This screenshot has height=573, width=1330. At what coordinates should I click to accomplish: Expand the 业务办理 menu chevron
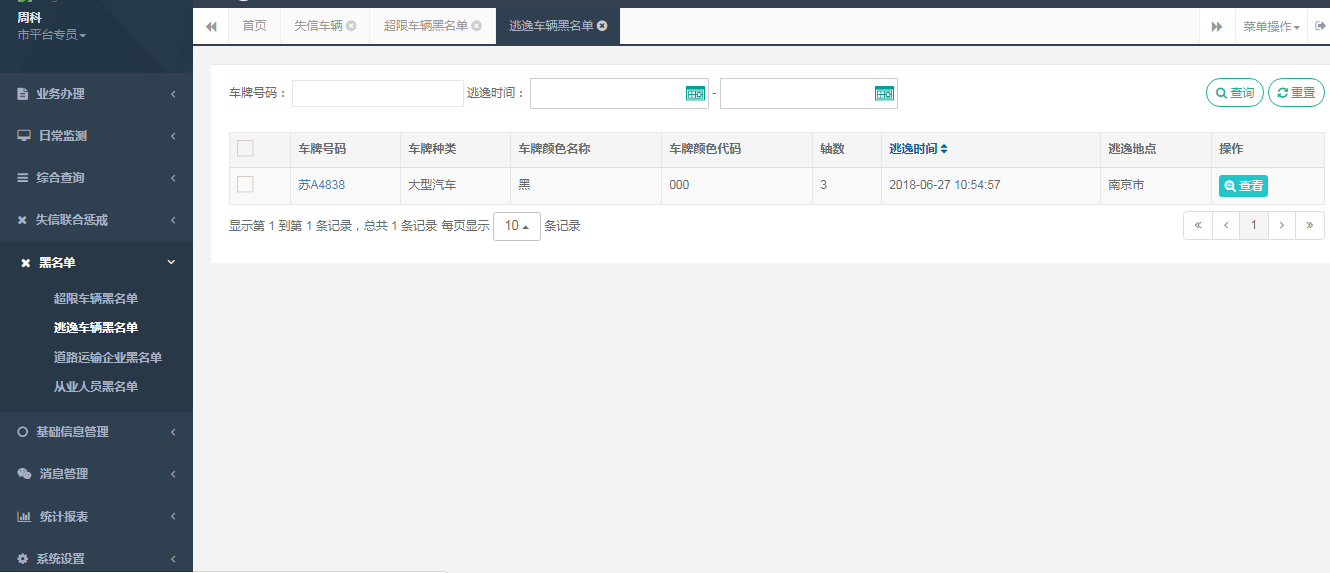(173, 94)
